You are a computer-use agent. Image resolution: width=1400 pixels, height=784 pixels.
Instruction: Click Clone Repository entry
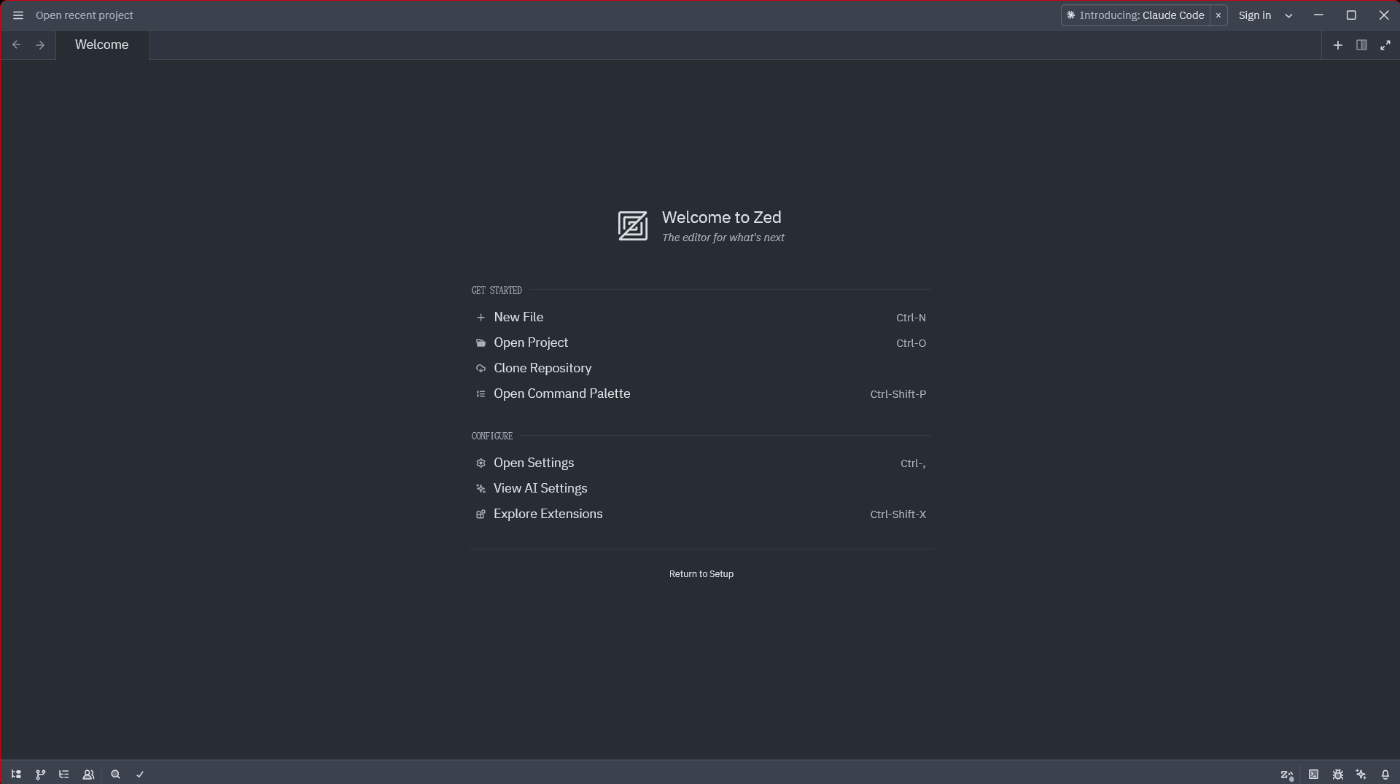pyautogui.click(x=700, y=368)
